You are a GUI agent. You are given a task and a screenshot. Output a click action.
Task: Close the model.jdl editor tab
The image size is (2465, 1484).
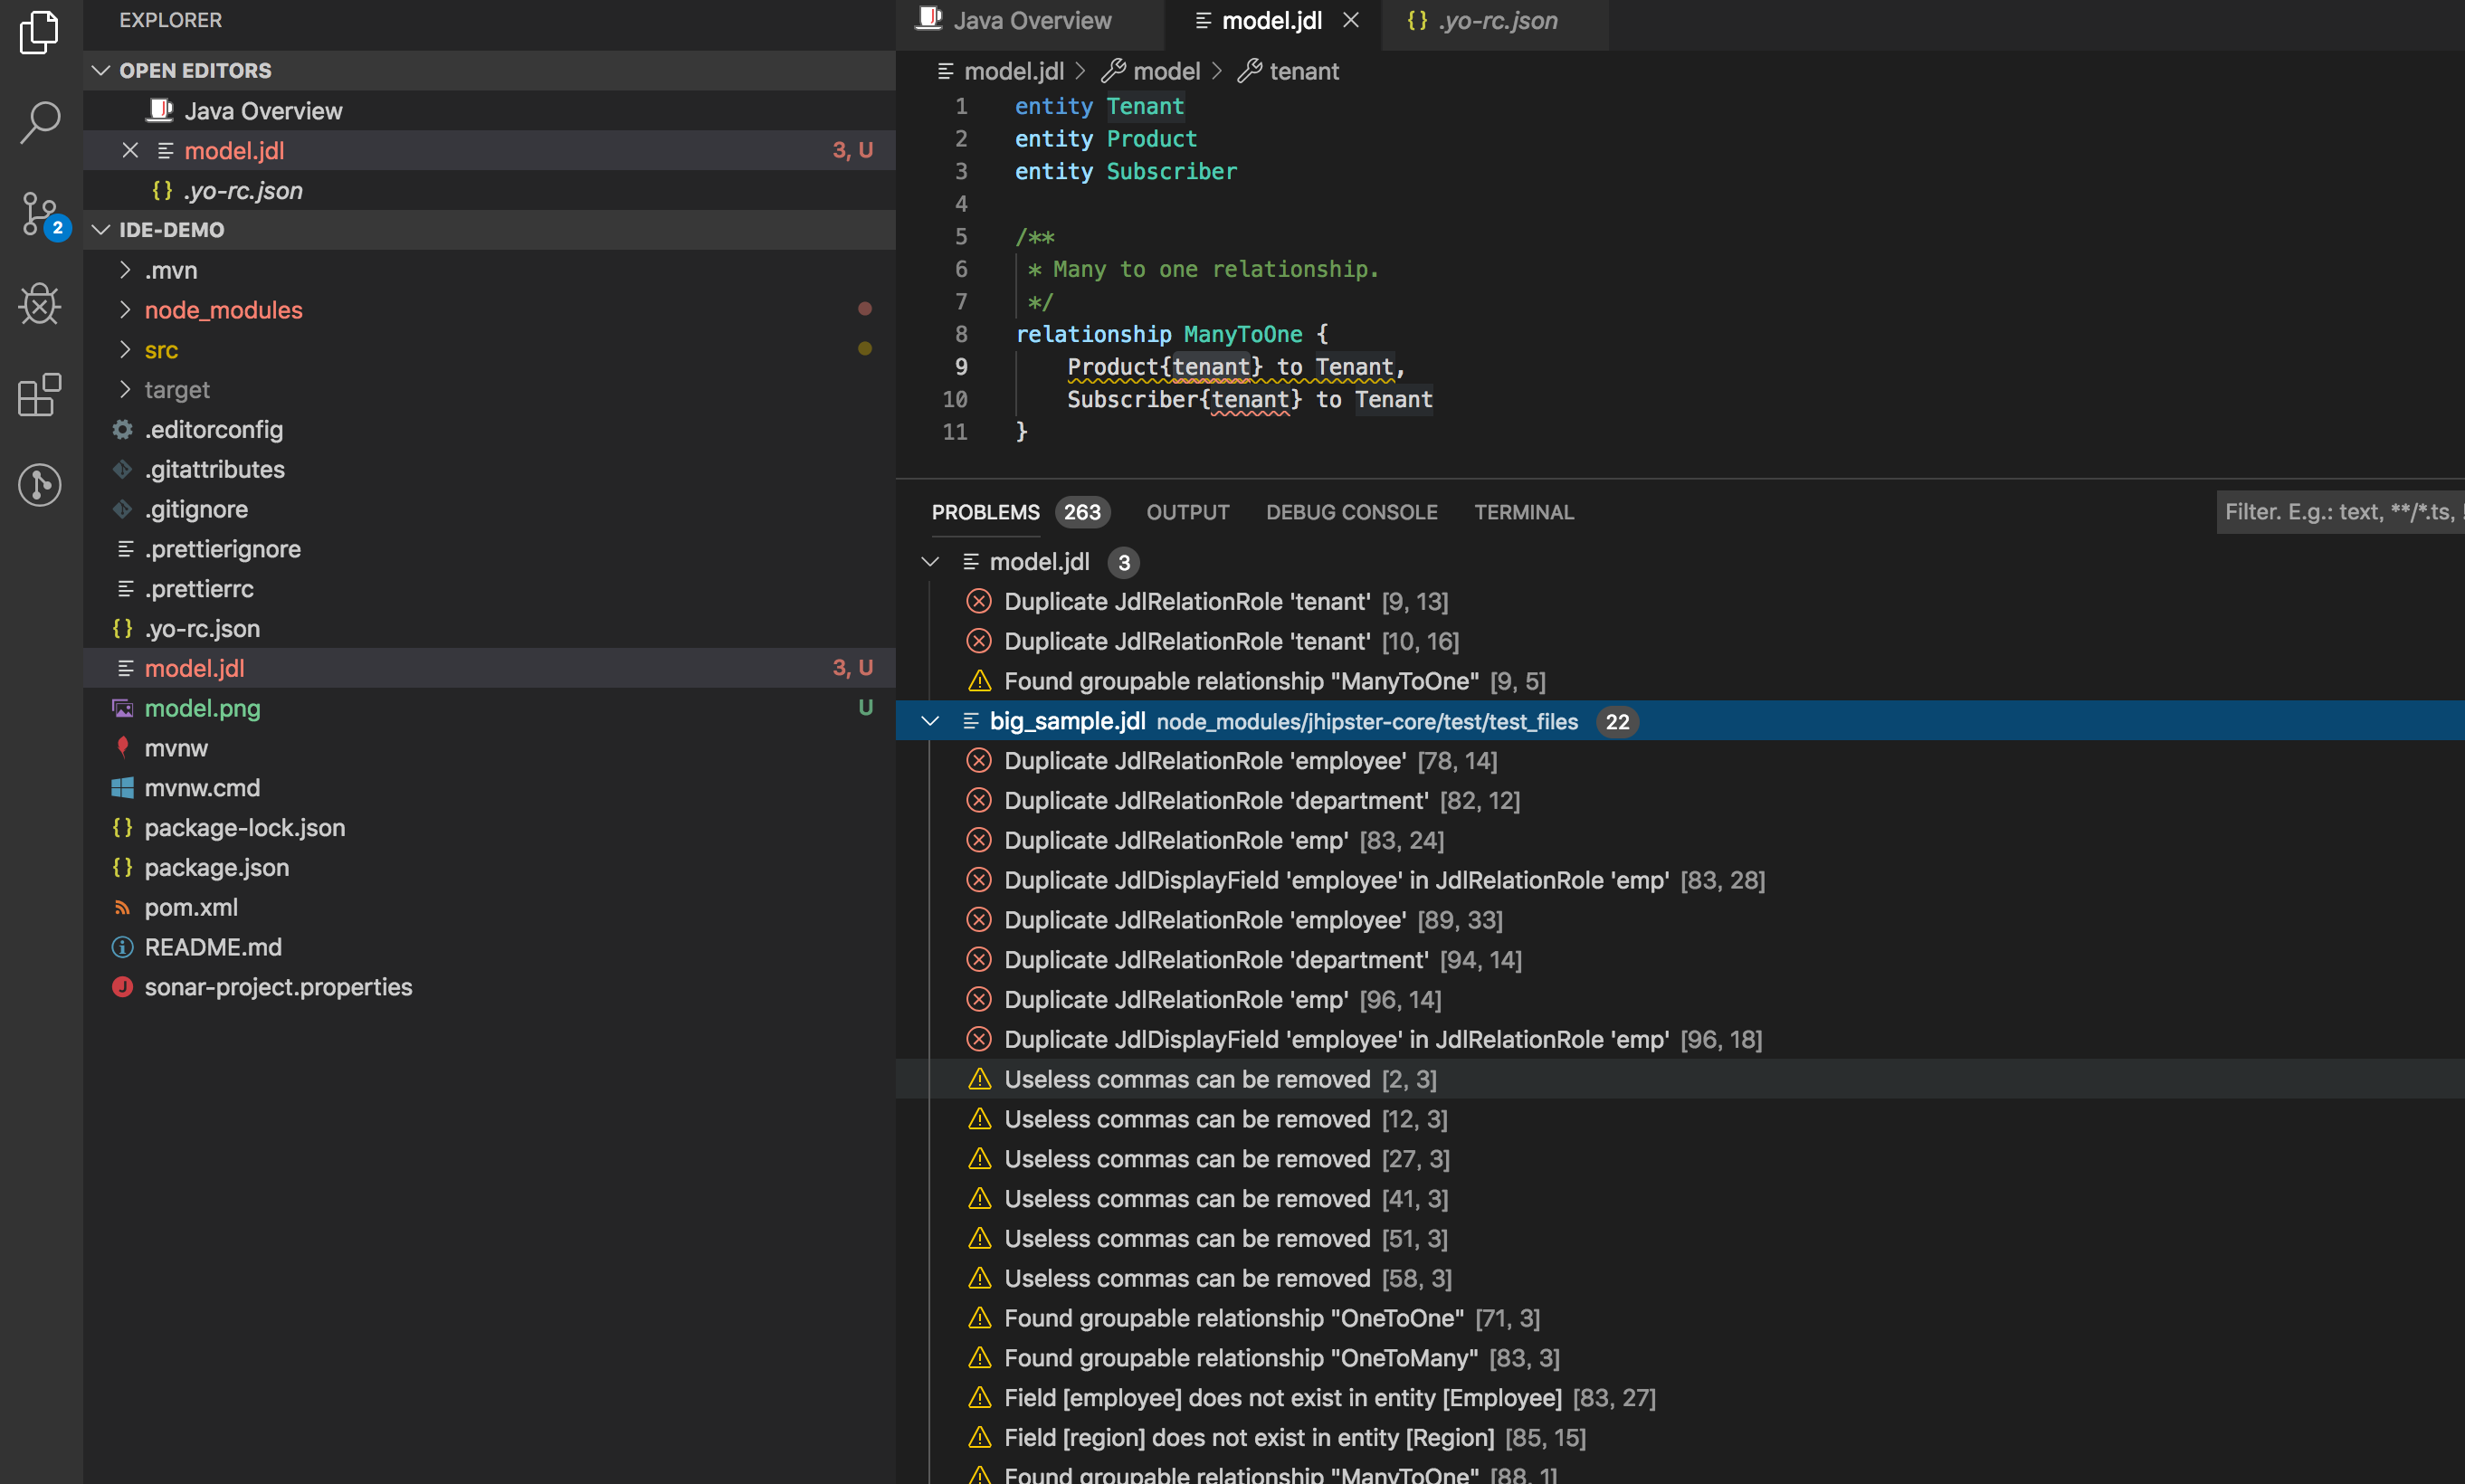pos(1350,20)
